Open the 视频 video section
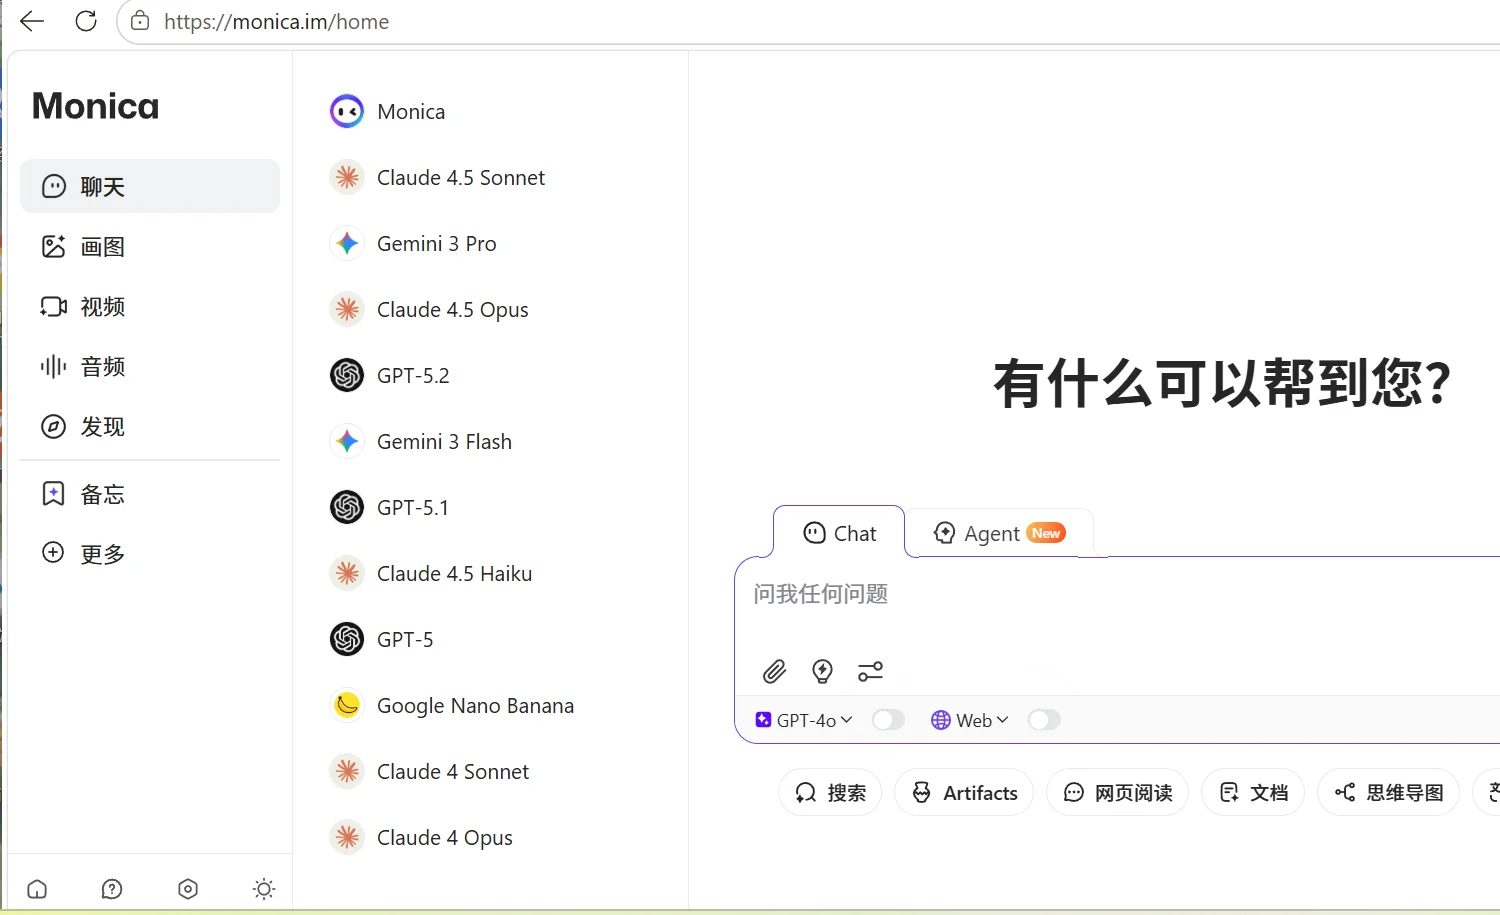 click(150, 306)
